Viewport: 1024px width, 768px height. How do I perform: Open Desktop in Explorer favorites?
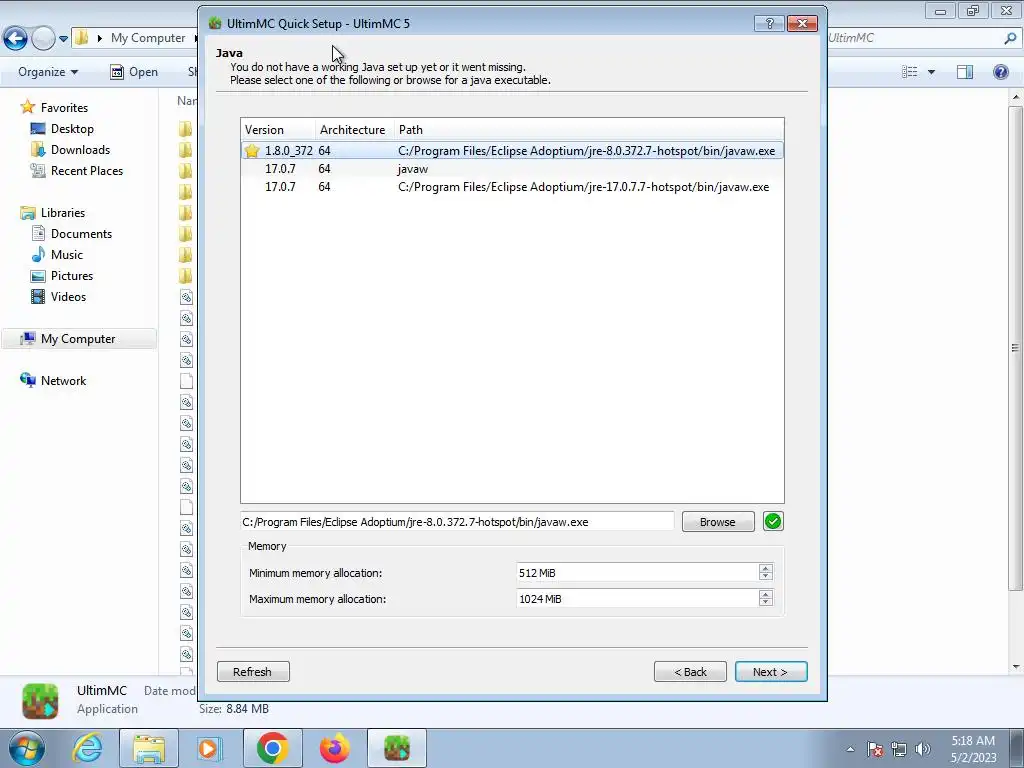point(72,129)
